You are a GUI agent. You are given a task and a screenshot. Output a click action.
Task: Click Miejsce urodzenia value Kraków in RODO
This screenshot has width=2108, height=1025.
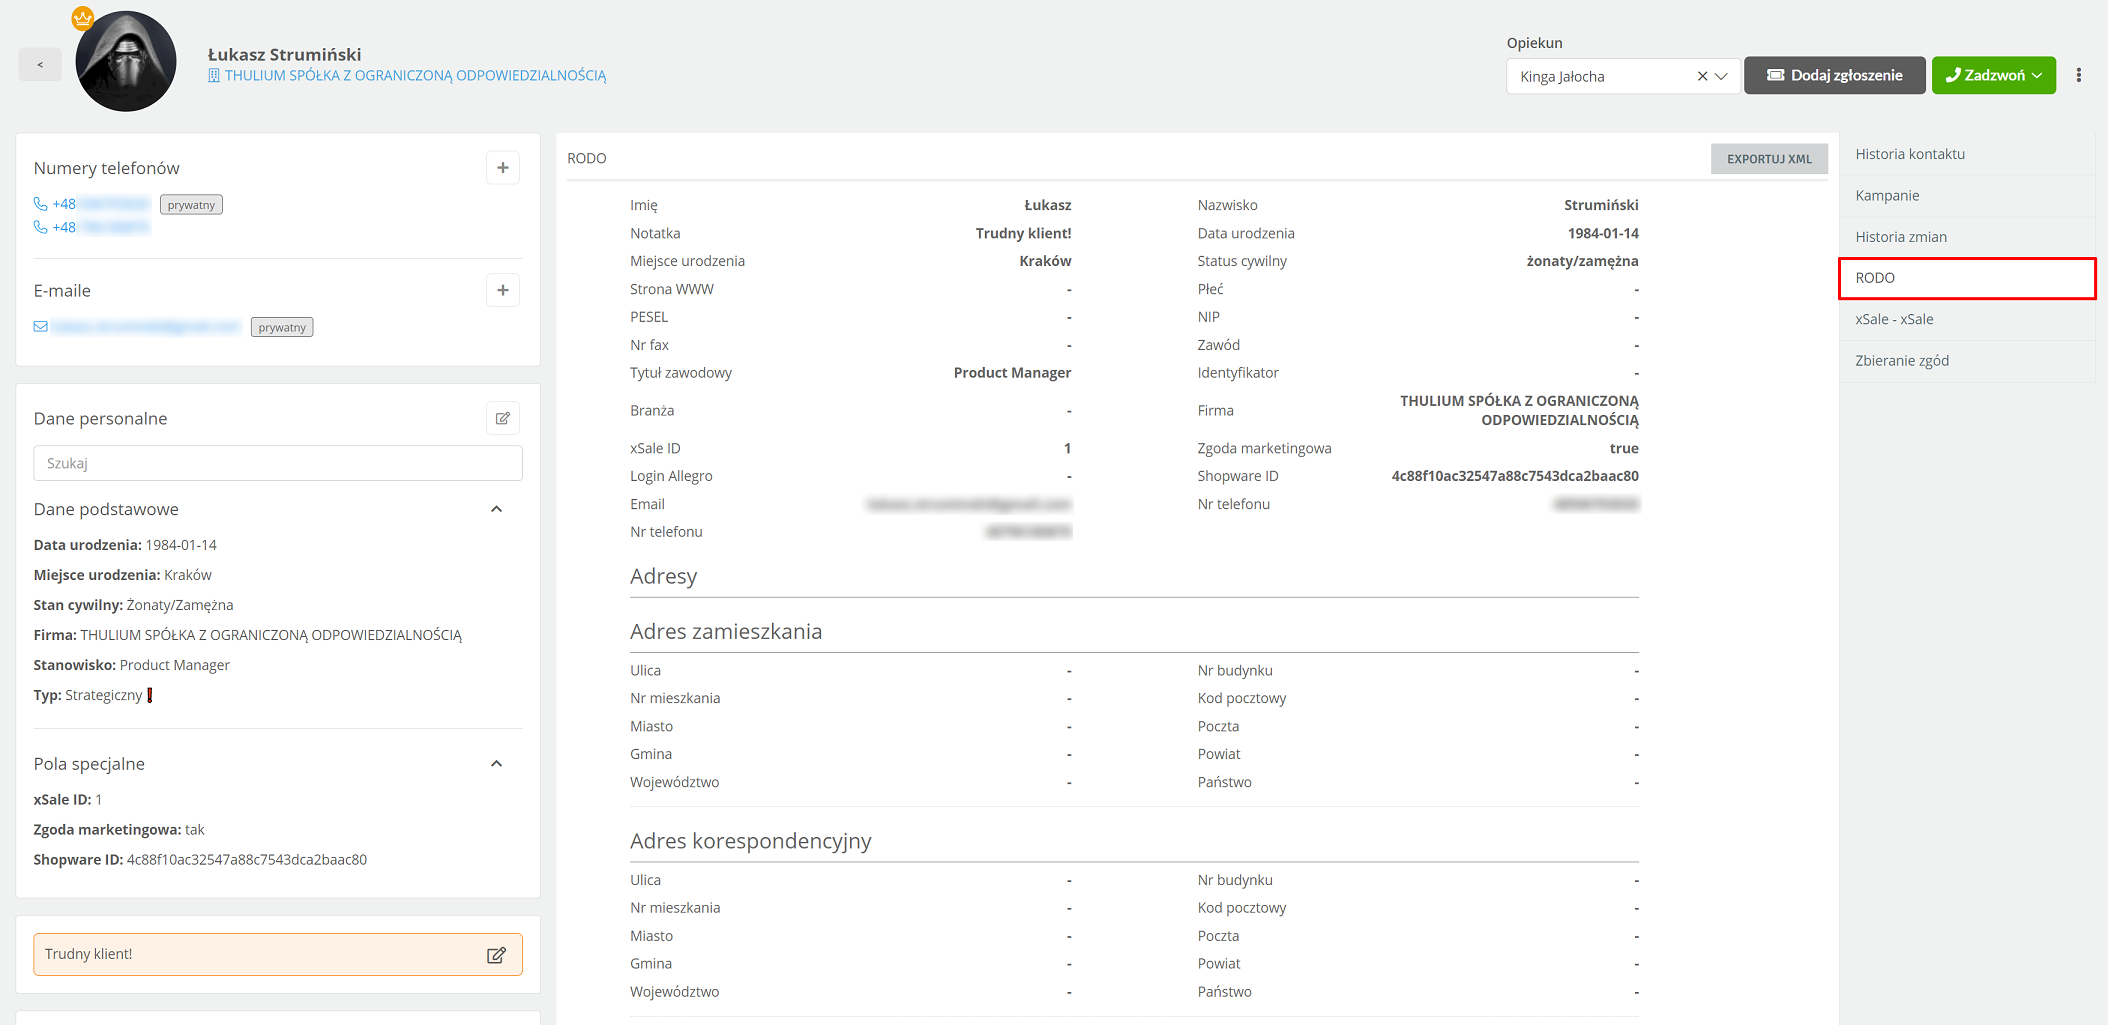(x=1045, y=261)
